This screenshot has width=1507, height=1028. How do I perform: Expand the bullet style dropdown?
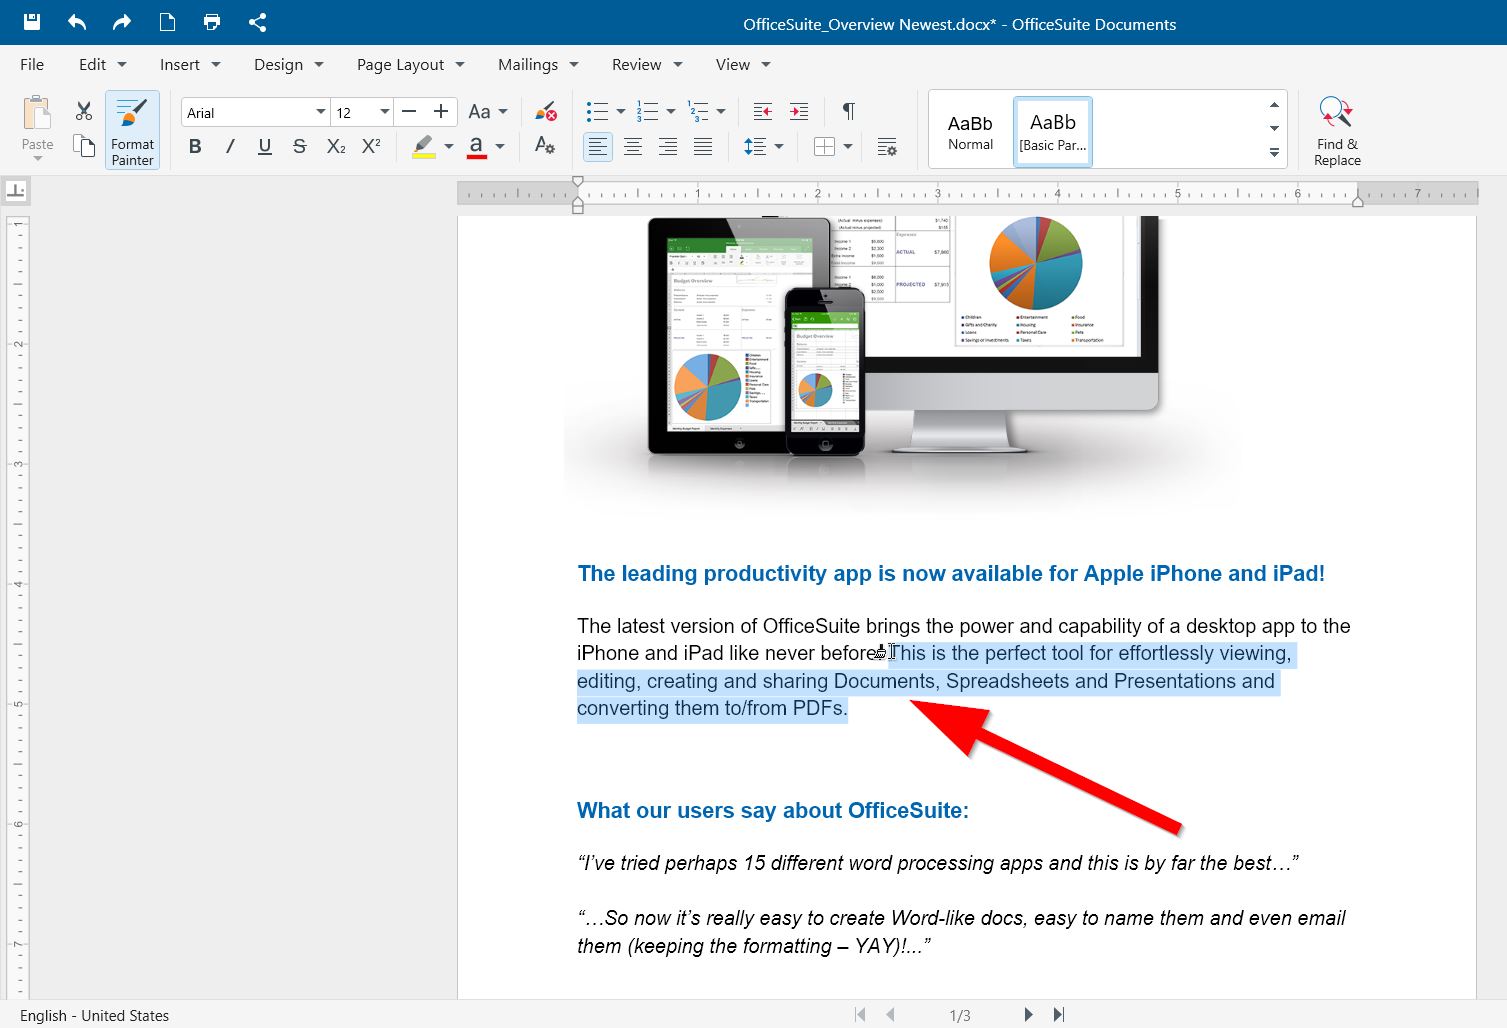click(x=620, y=112)
